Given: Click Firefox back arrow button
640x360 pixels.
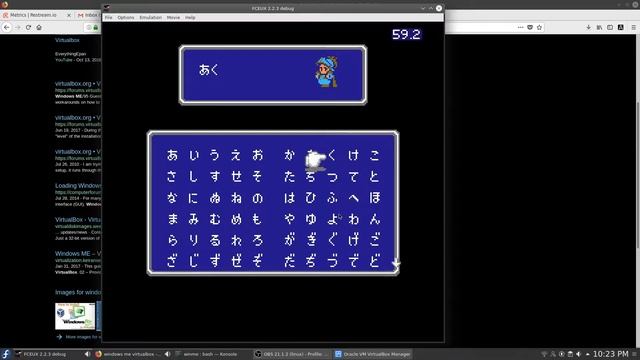Looking at the screenshot, I should click(x=7, y=27).
